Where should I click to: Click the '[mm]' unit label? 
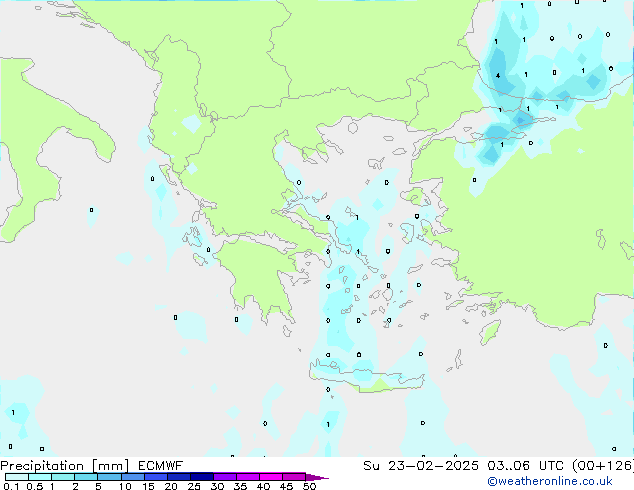tap(110, 466)
